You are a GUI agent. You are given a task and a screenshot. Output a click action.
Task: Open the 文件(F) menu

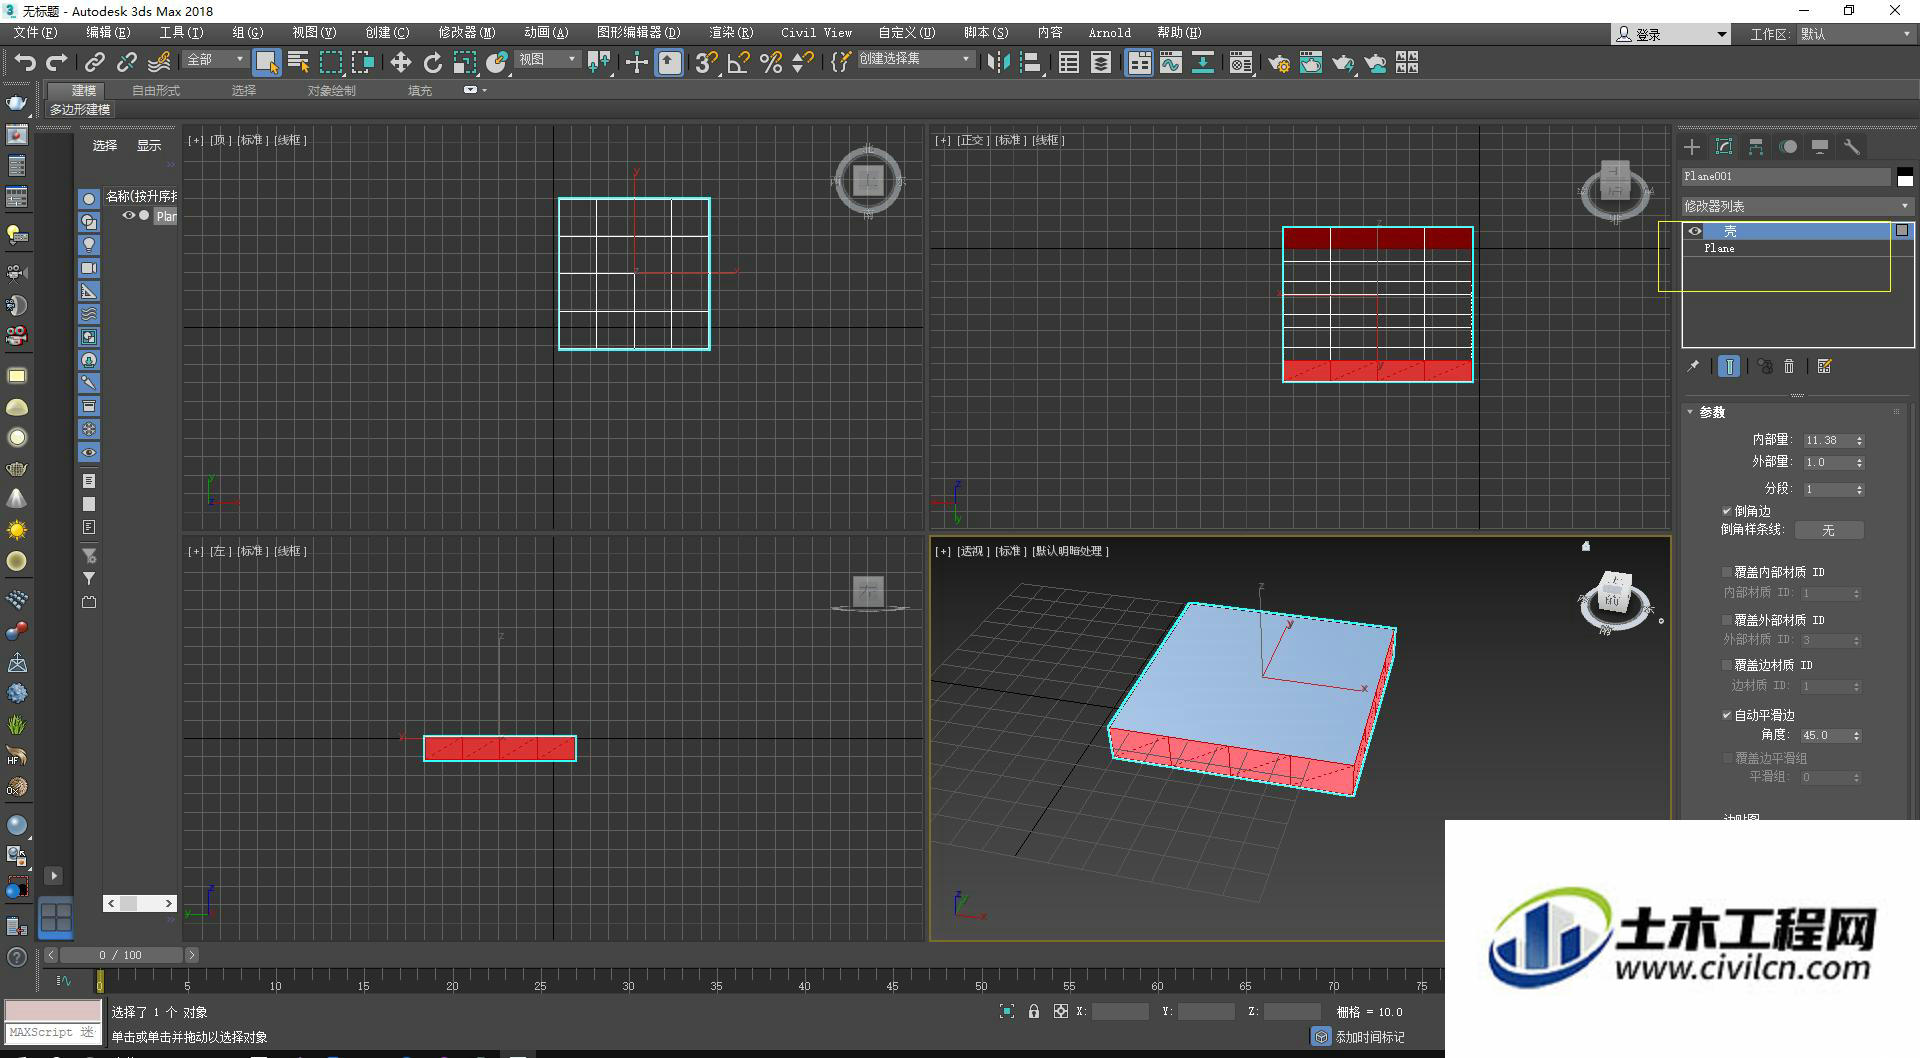pyautogui.click(x=35, y=33)
